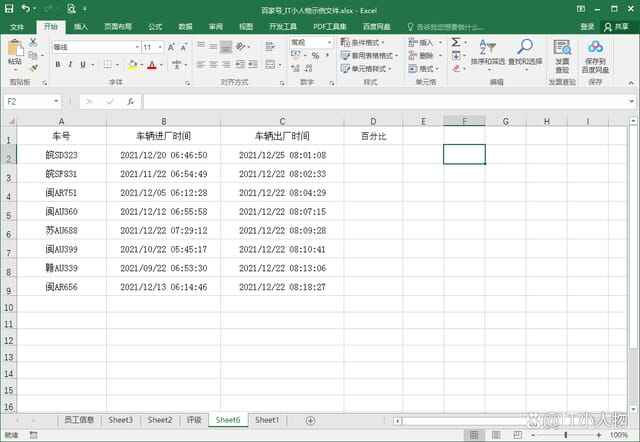The width and height of the screenshot is (640, 442).
Task: Open Find and Select (查找和选择)
Action: pos(525,56)
